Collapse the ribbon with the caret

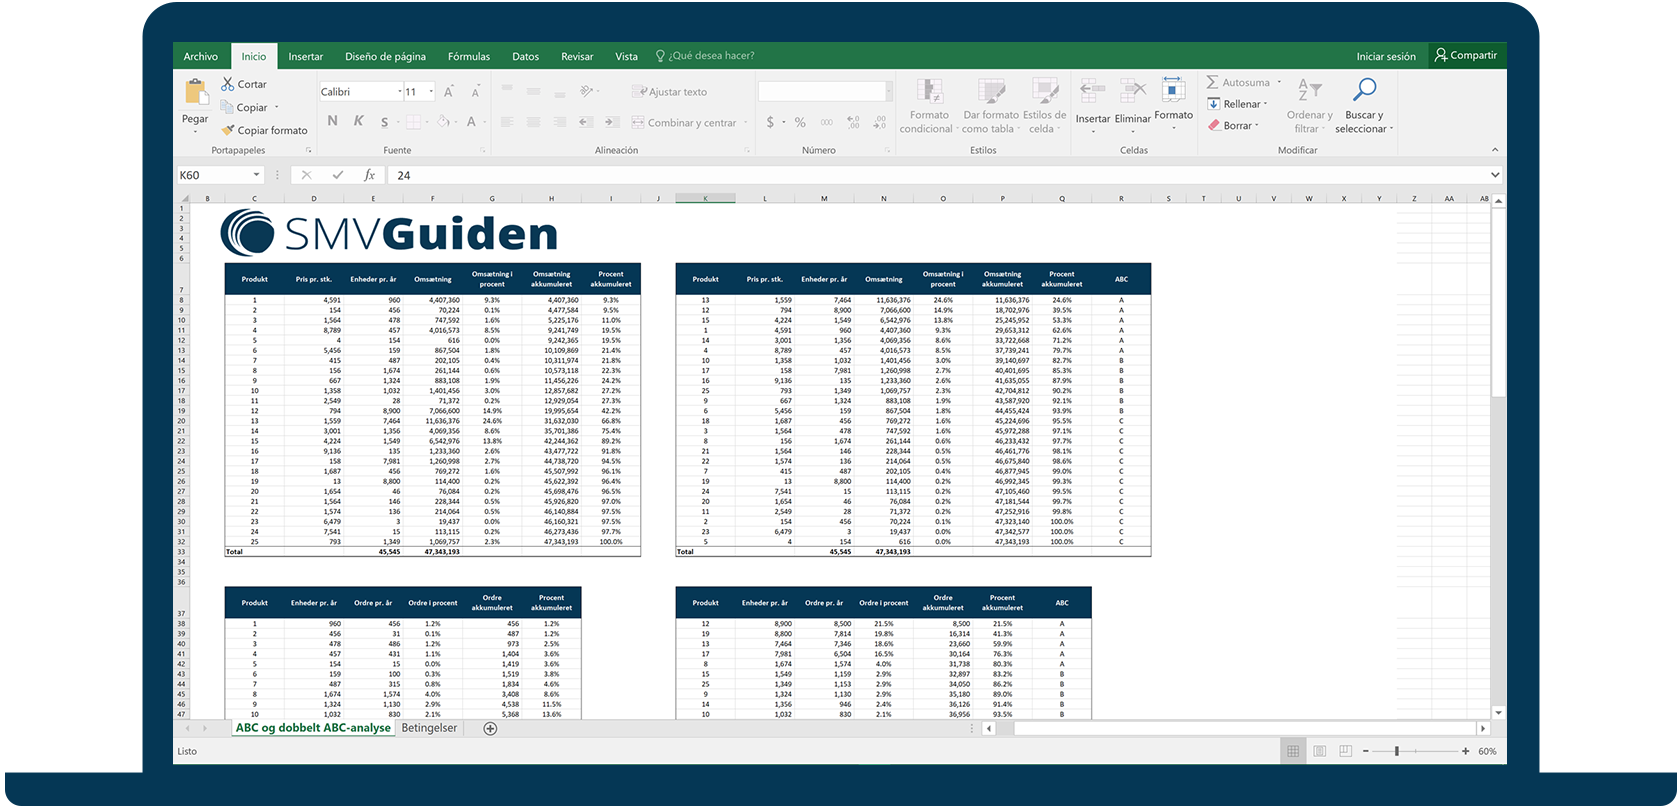(x=1495, y=150)
